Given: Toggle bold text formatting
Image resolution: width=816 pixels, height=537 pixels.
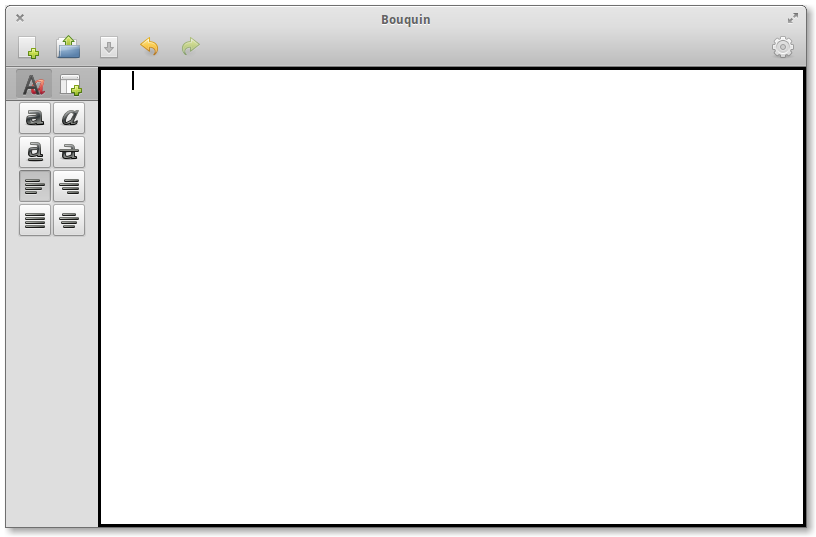Looking at the screenshot, I should (x=35, y=118).
